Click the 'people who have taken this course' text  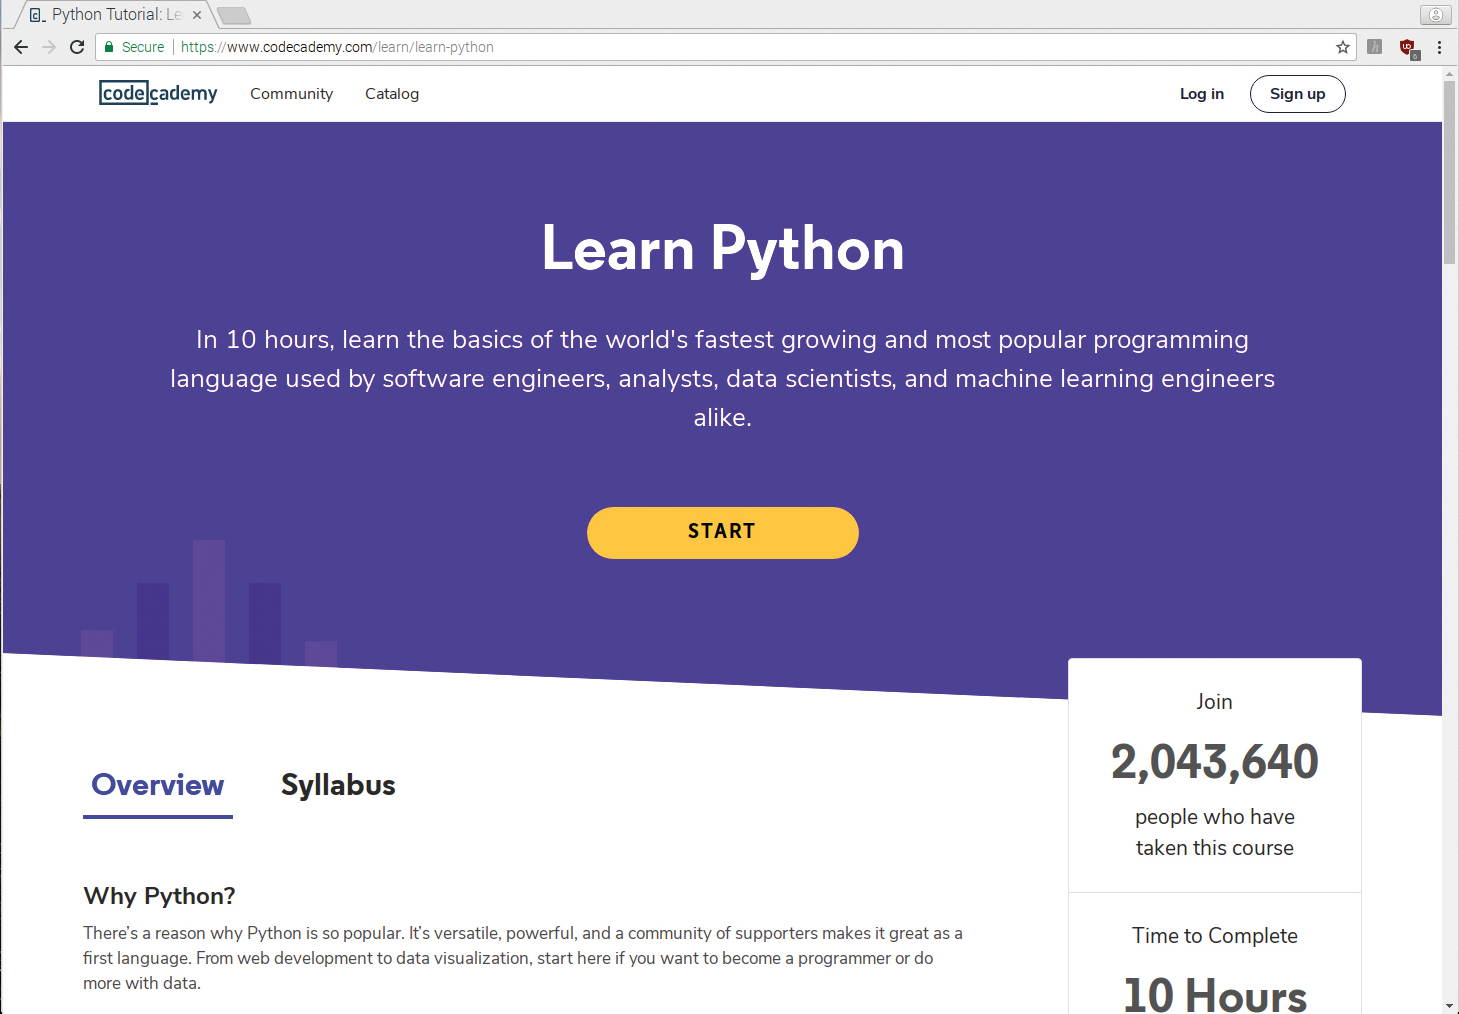(1214, 832)
